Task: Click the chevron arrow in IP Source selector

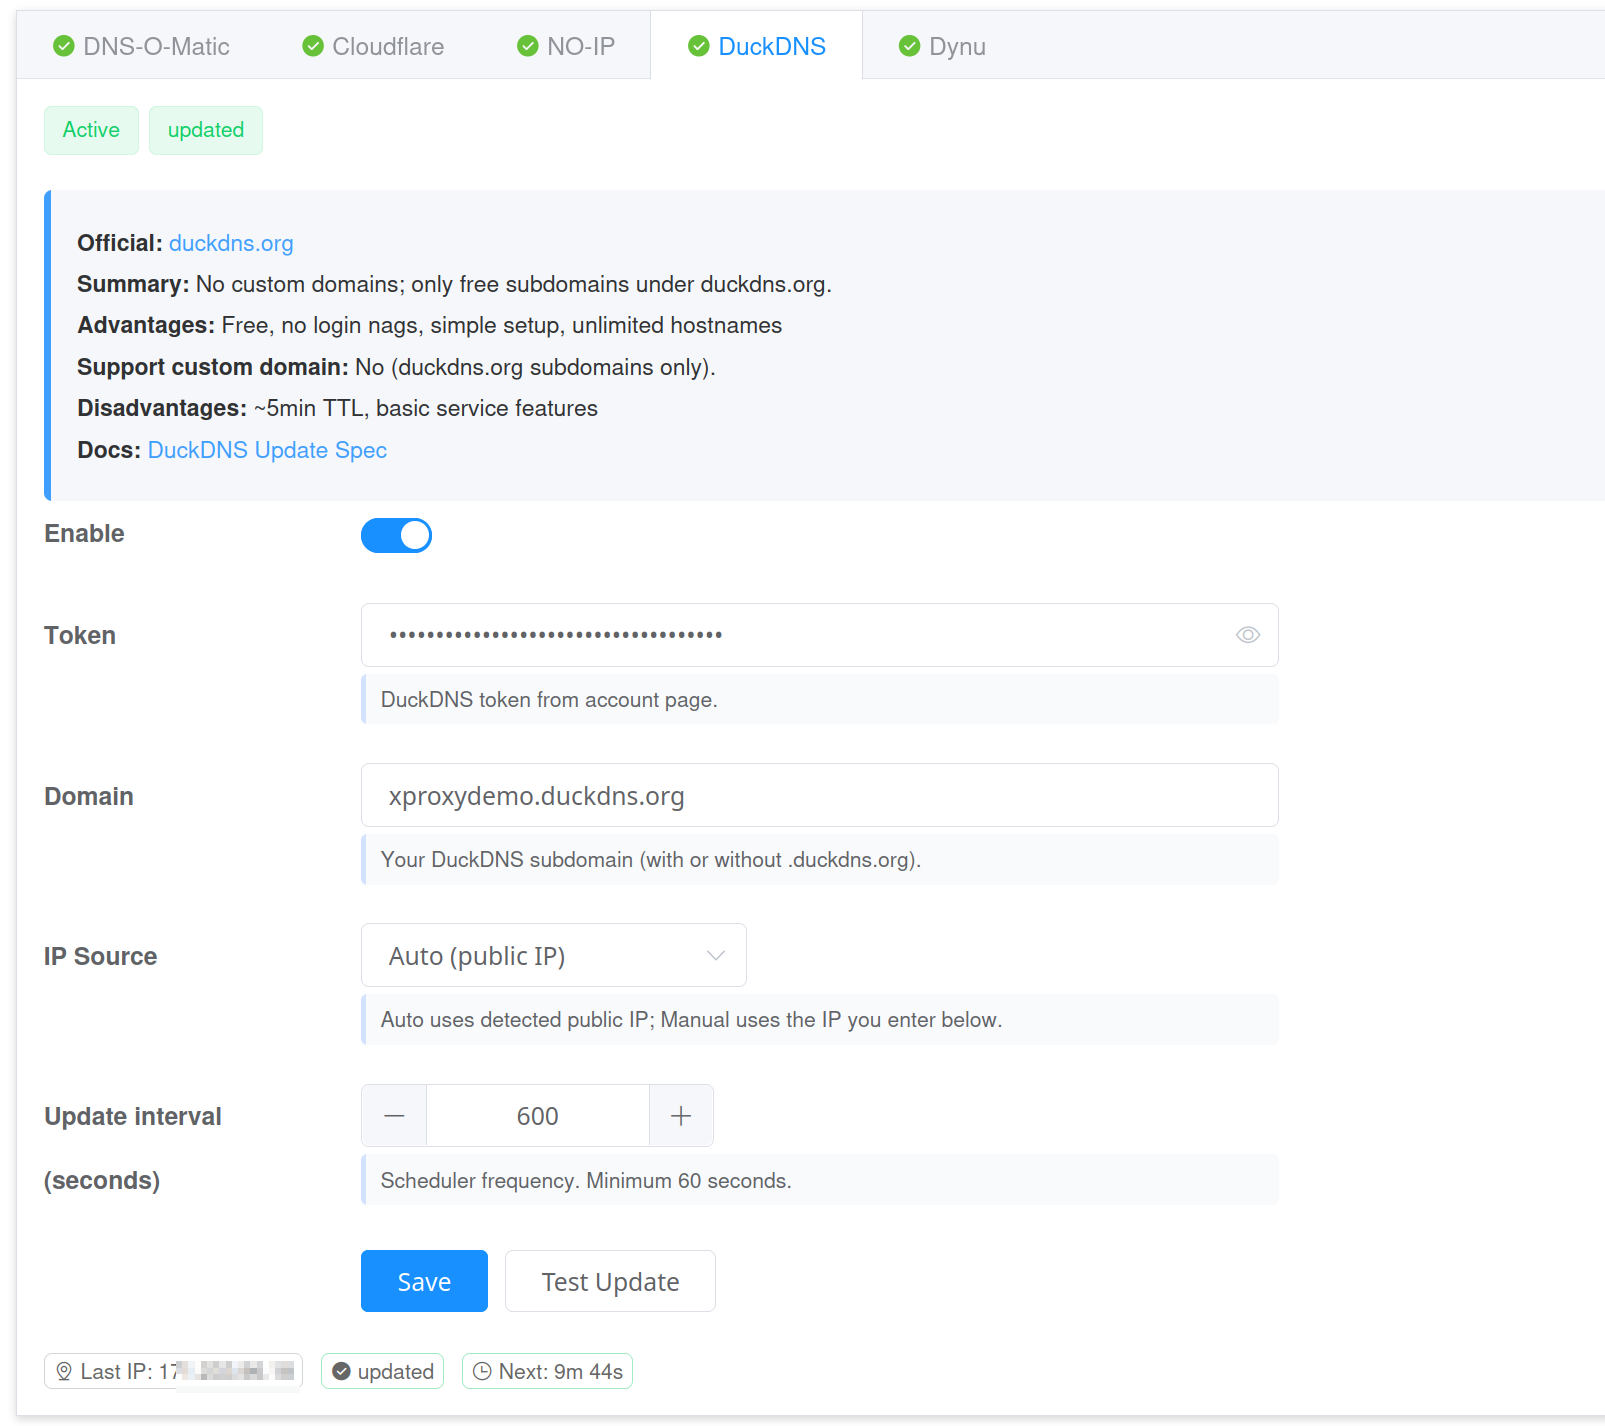Action: tap(715, 956)
